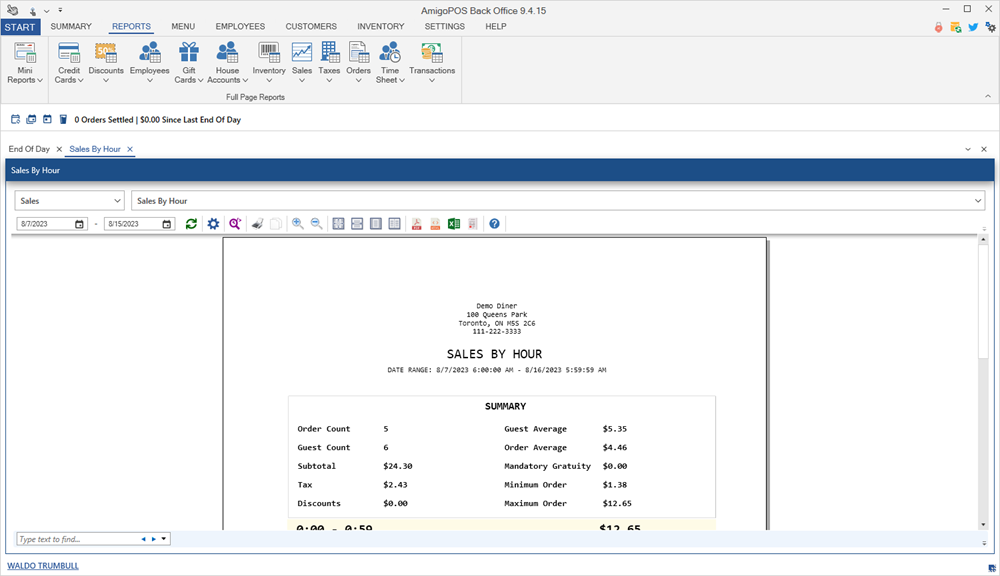Image resolution: width=1000 pixels, height=576 pixels.
Task: Click the find text input box
Action: tap(77, 540)
